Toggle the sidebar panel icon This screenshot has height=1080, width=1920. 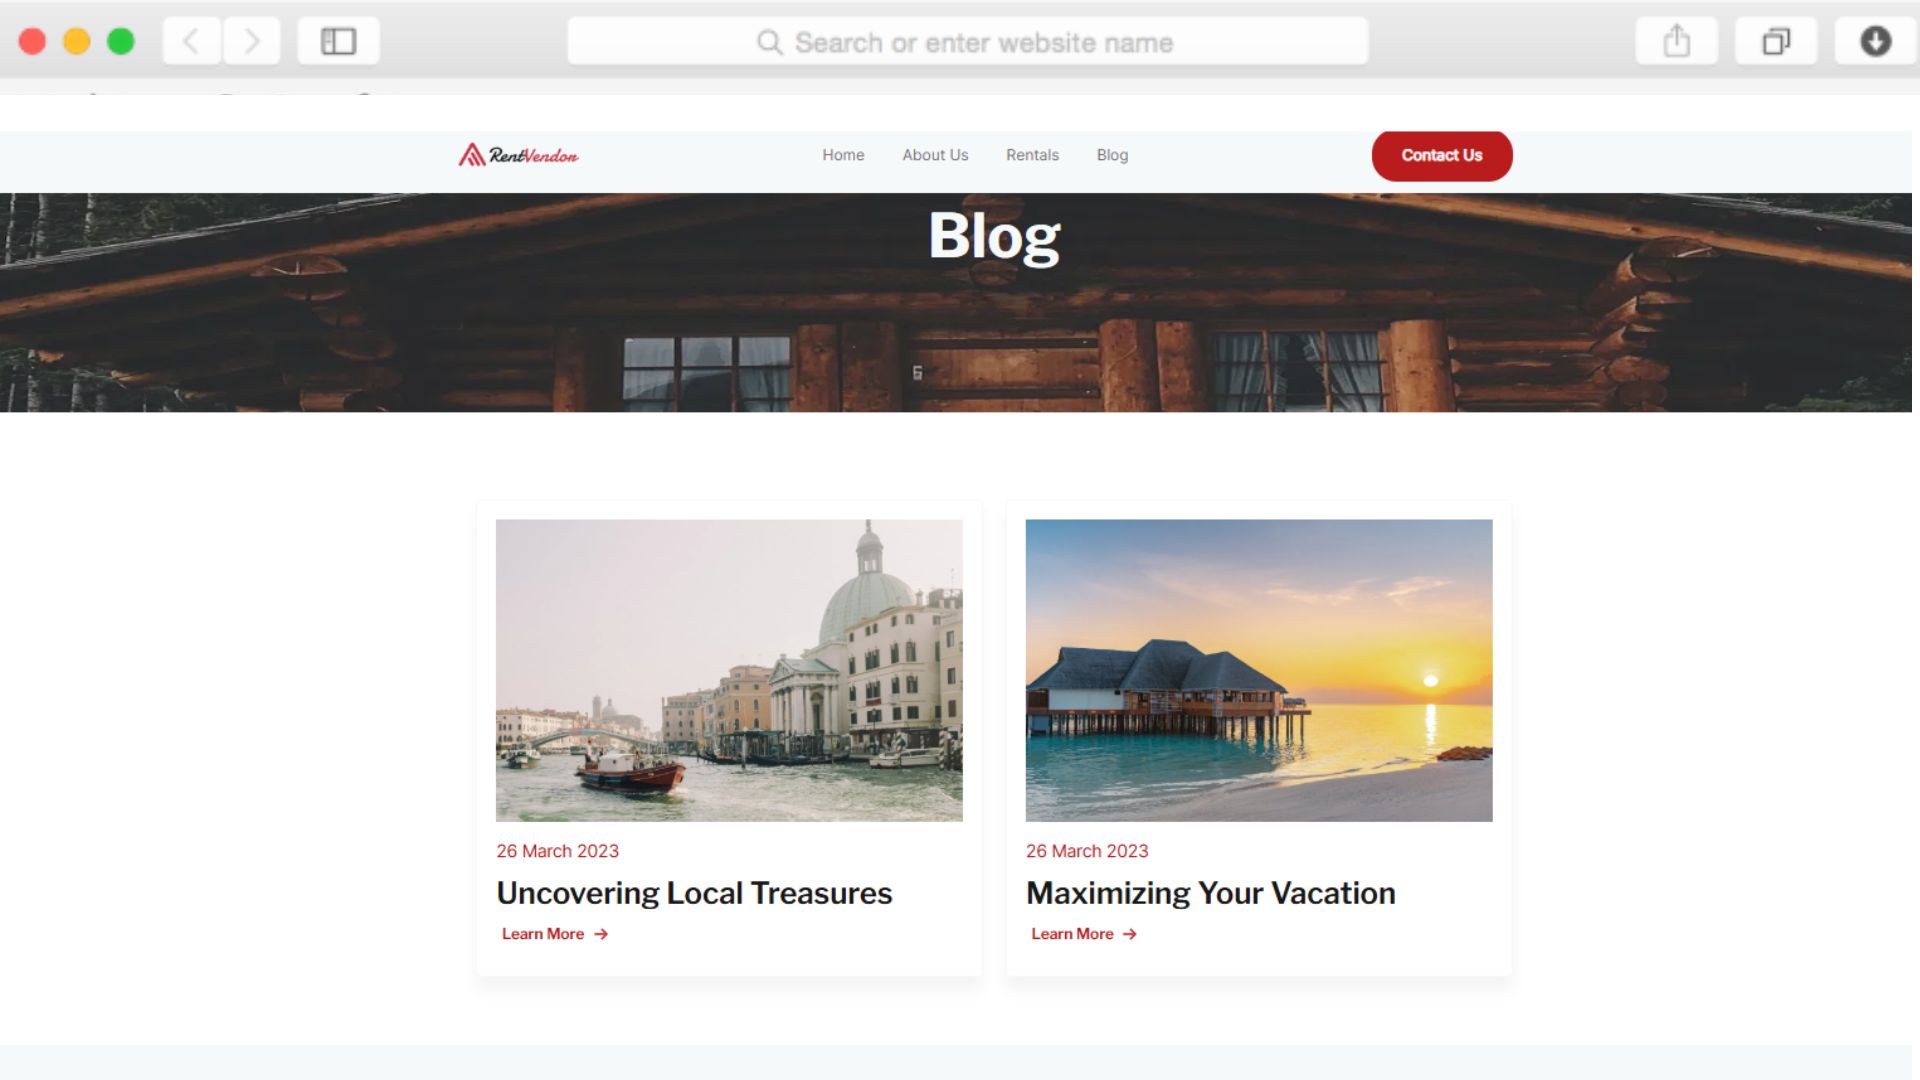tap(338, 41)
